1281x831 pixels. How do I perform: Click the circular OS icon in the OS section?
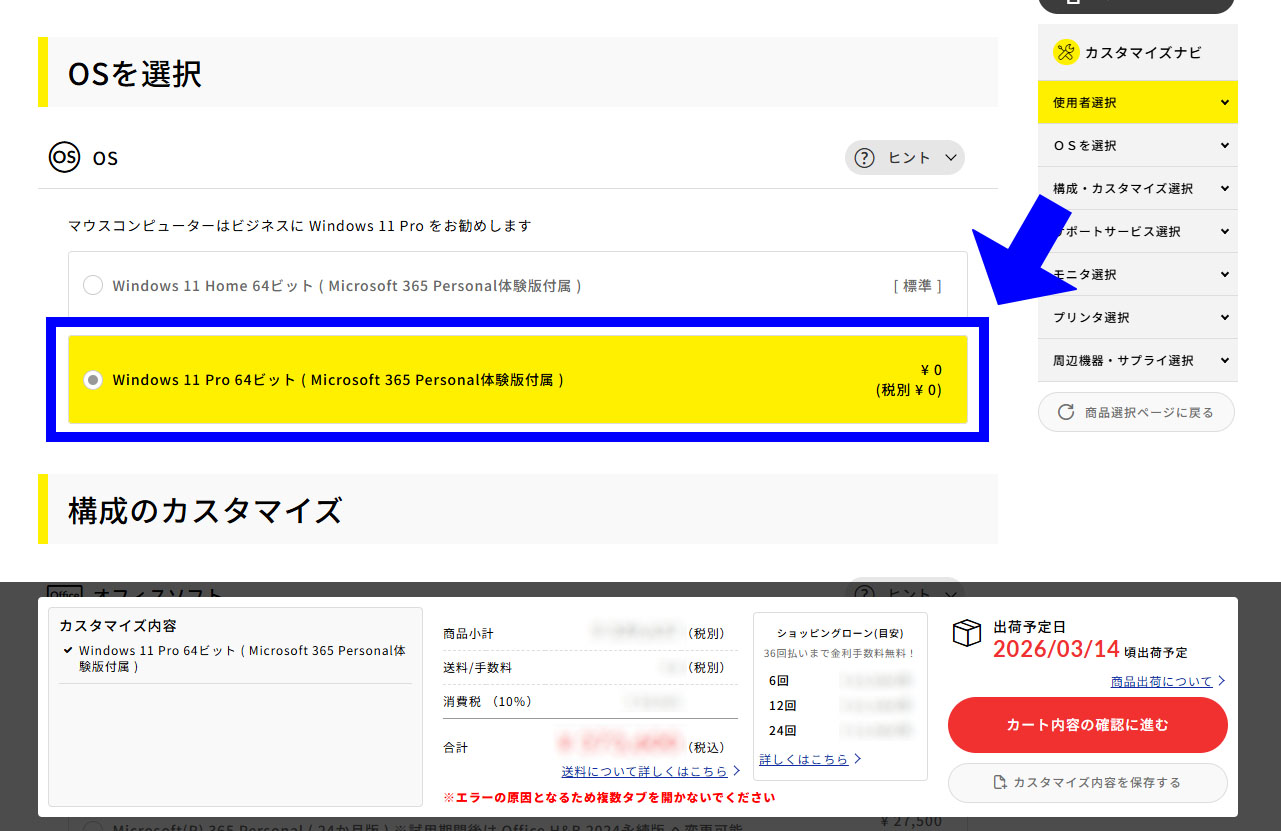pos(64,157)
